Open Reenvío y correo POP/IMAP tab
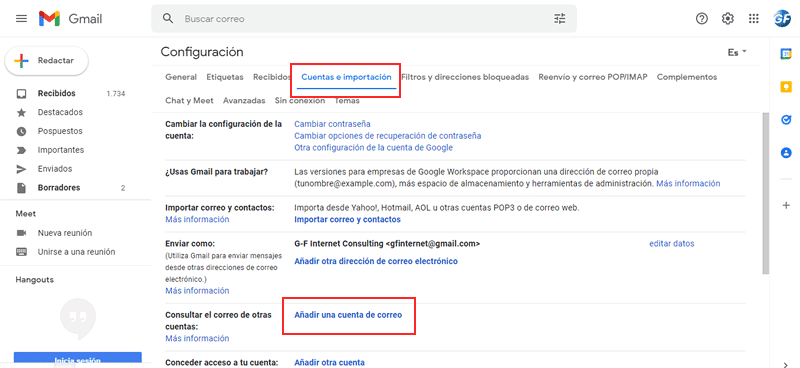 (593, 77)
